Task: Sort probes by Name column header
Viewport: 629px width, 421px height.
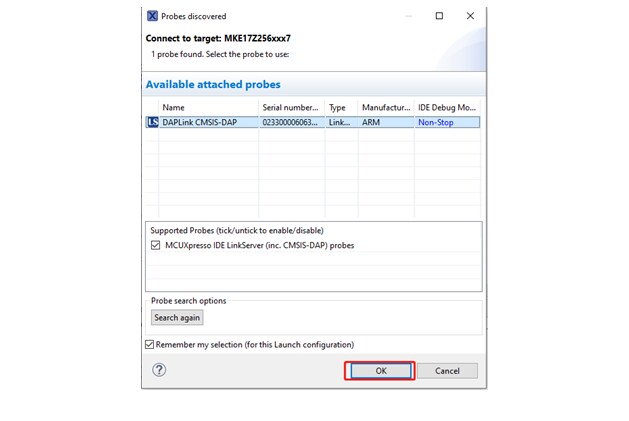Action: [209, 107]
